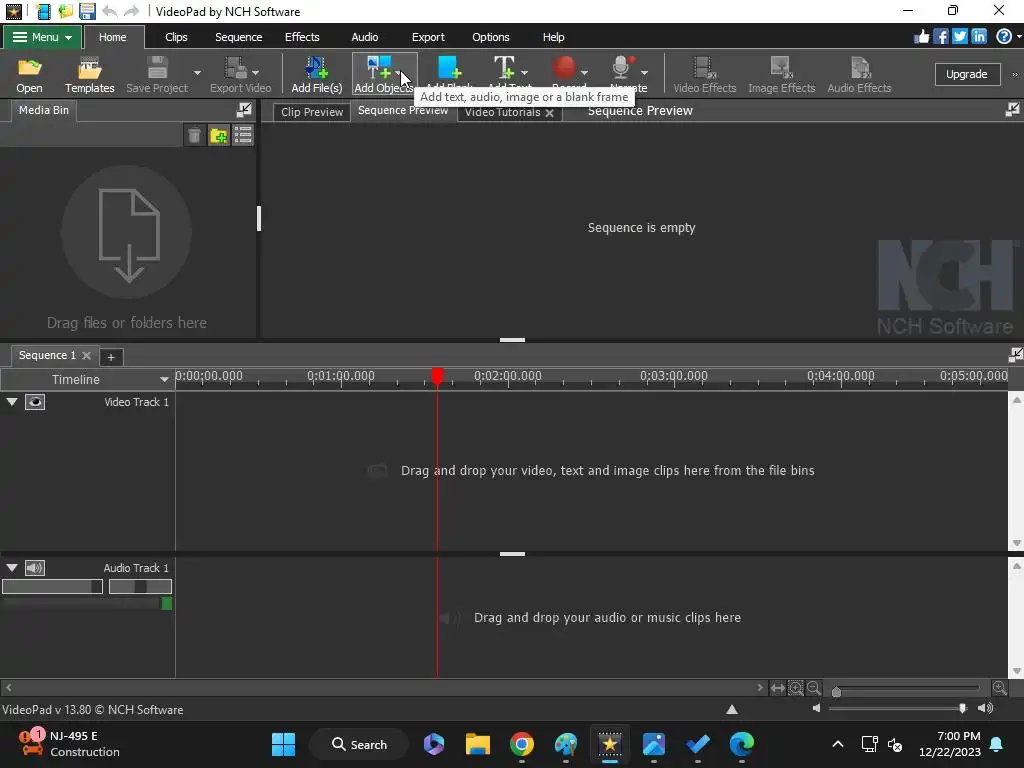The image size is (1024, 768).
Task: Click Audio Track 1 volume slider
Action: [x=52, y=586]
